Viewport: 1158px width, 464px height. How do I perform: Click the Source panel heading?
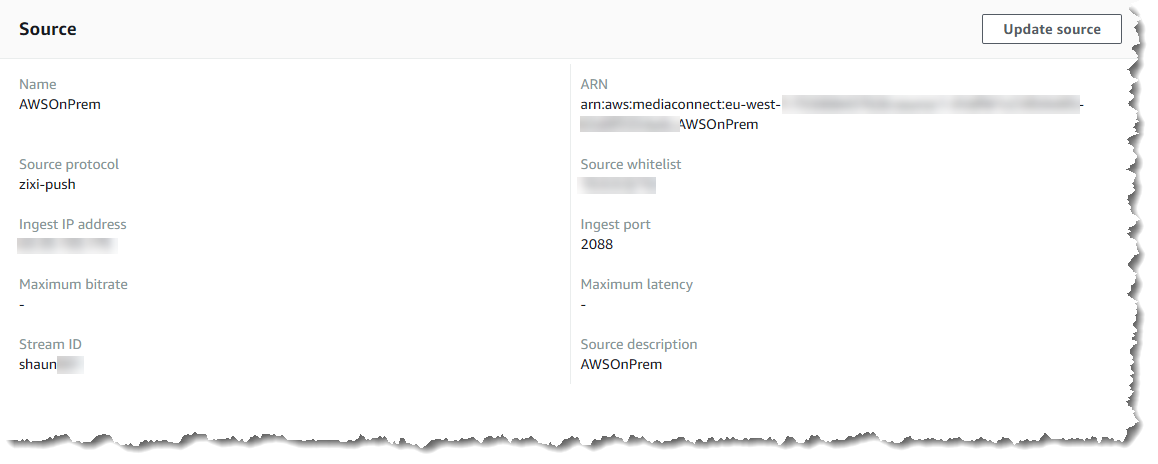[48, 29]
